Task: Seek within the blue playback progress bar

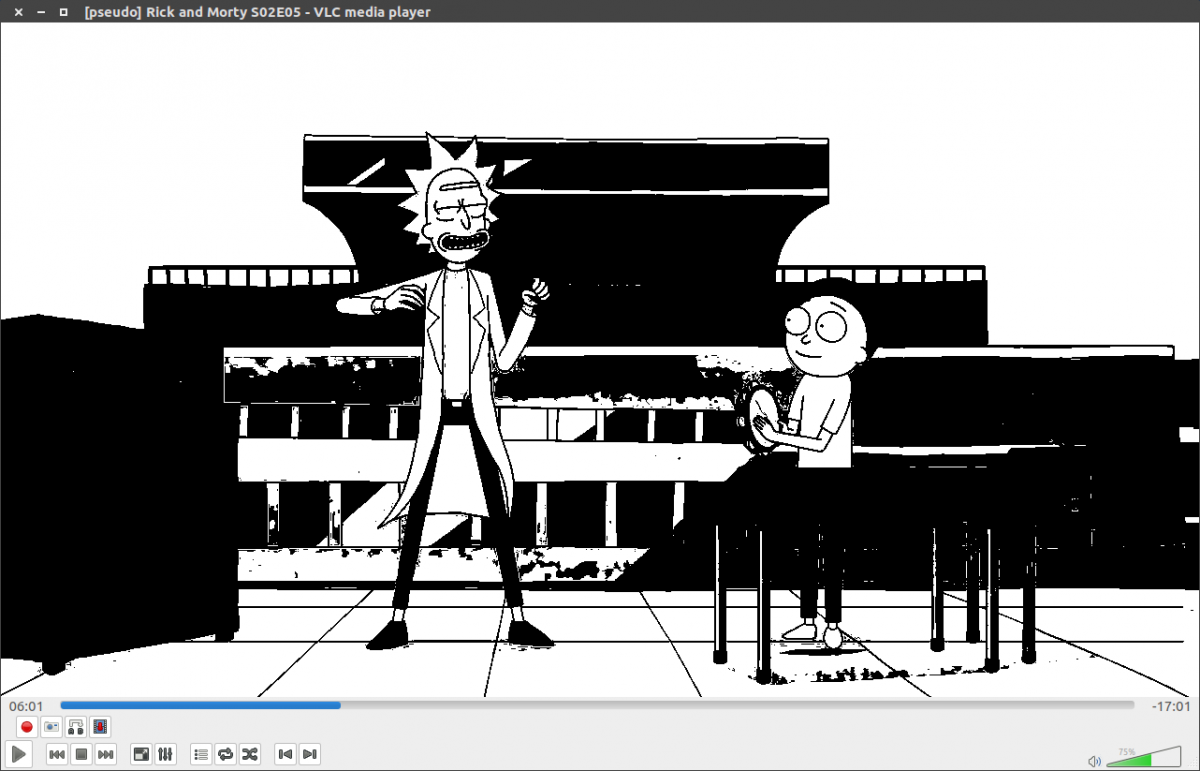Action: click(x=596, y=705)
